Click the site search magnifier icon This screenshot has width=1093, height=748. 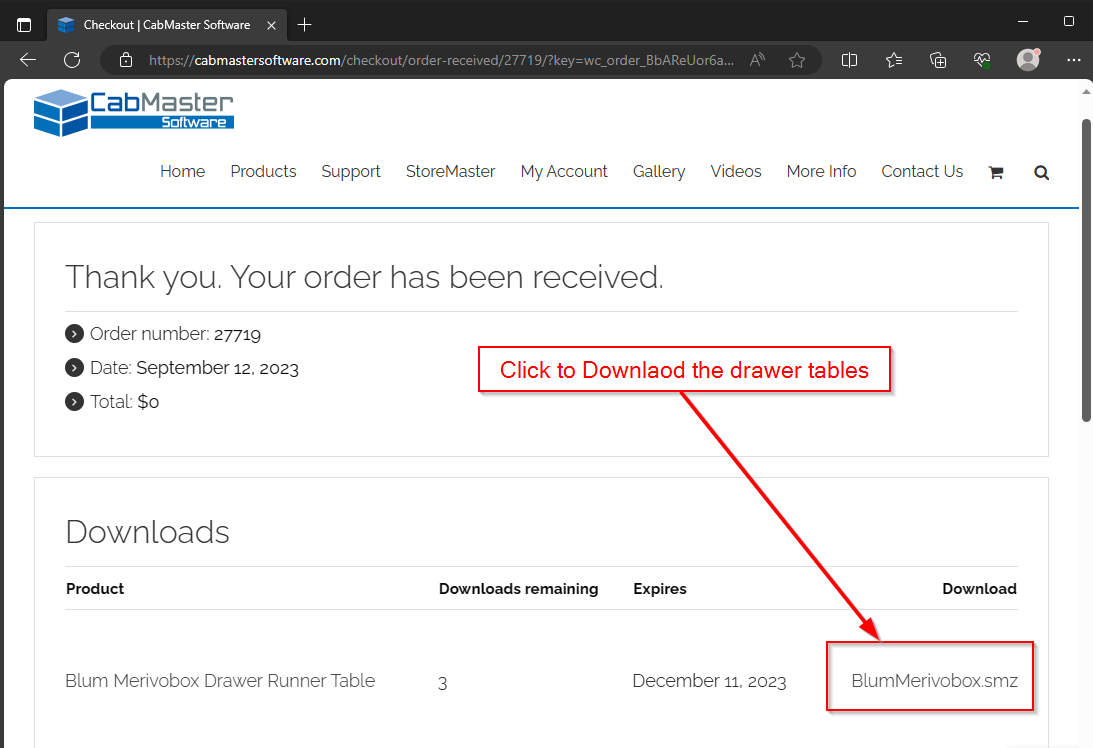[1041, 172]
